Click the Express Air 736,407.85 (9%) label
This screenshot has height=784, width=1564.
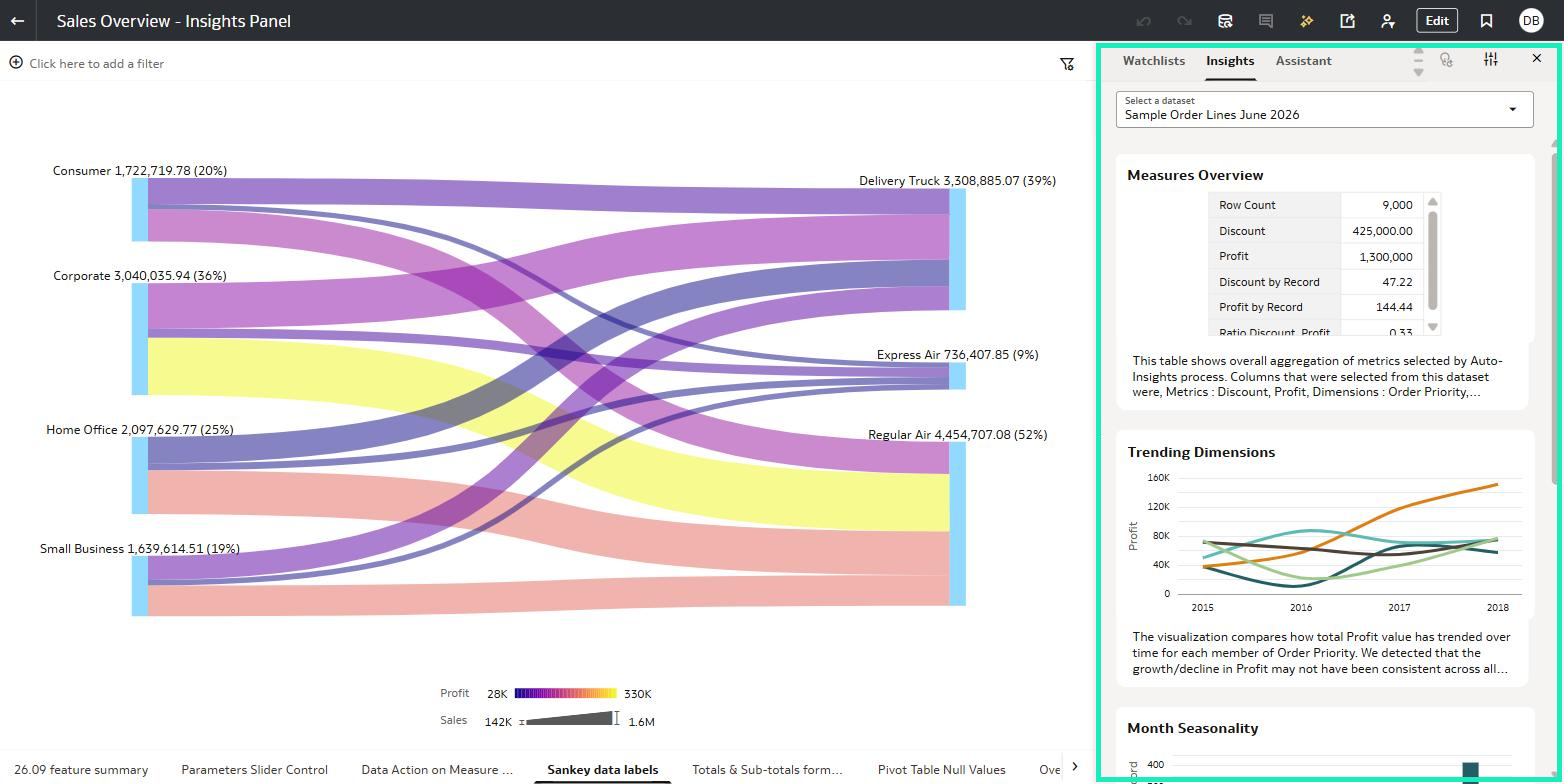[x=957, y=354]
